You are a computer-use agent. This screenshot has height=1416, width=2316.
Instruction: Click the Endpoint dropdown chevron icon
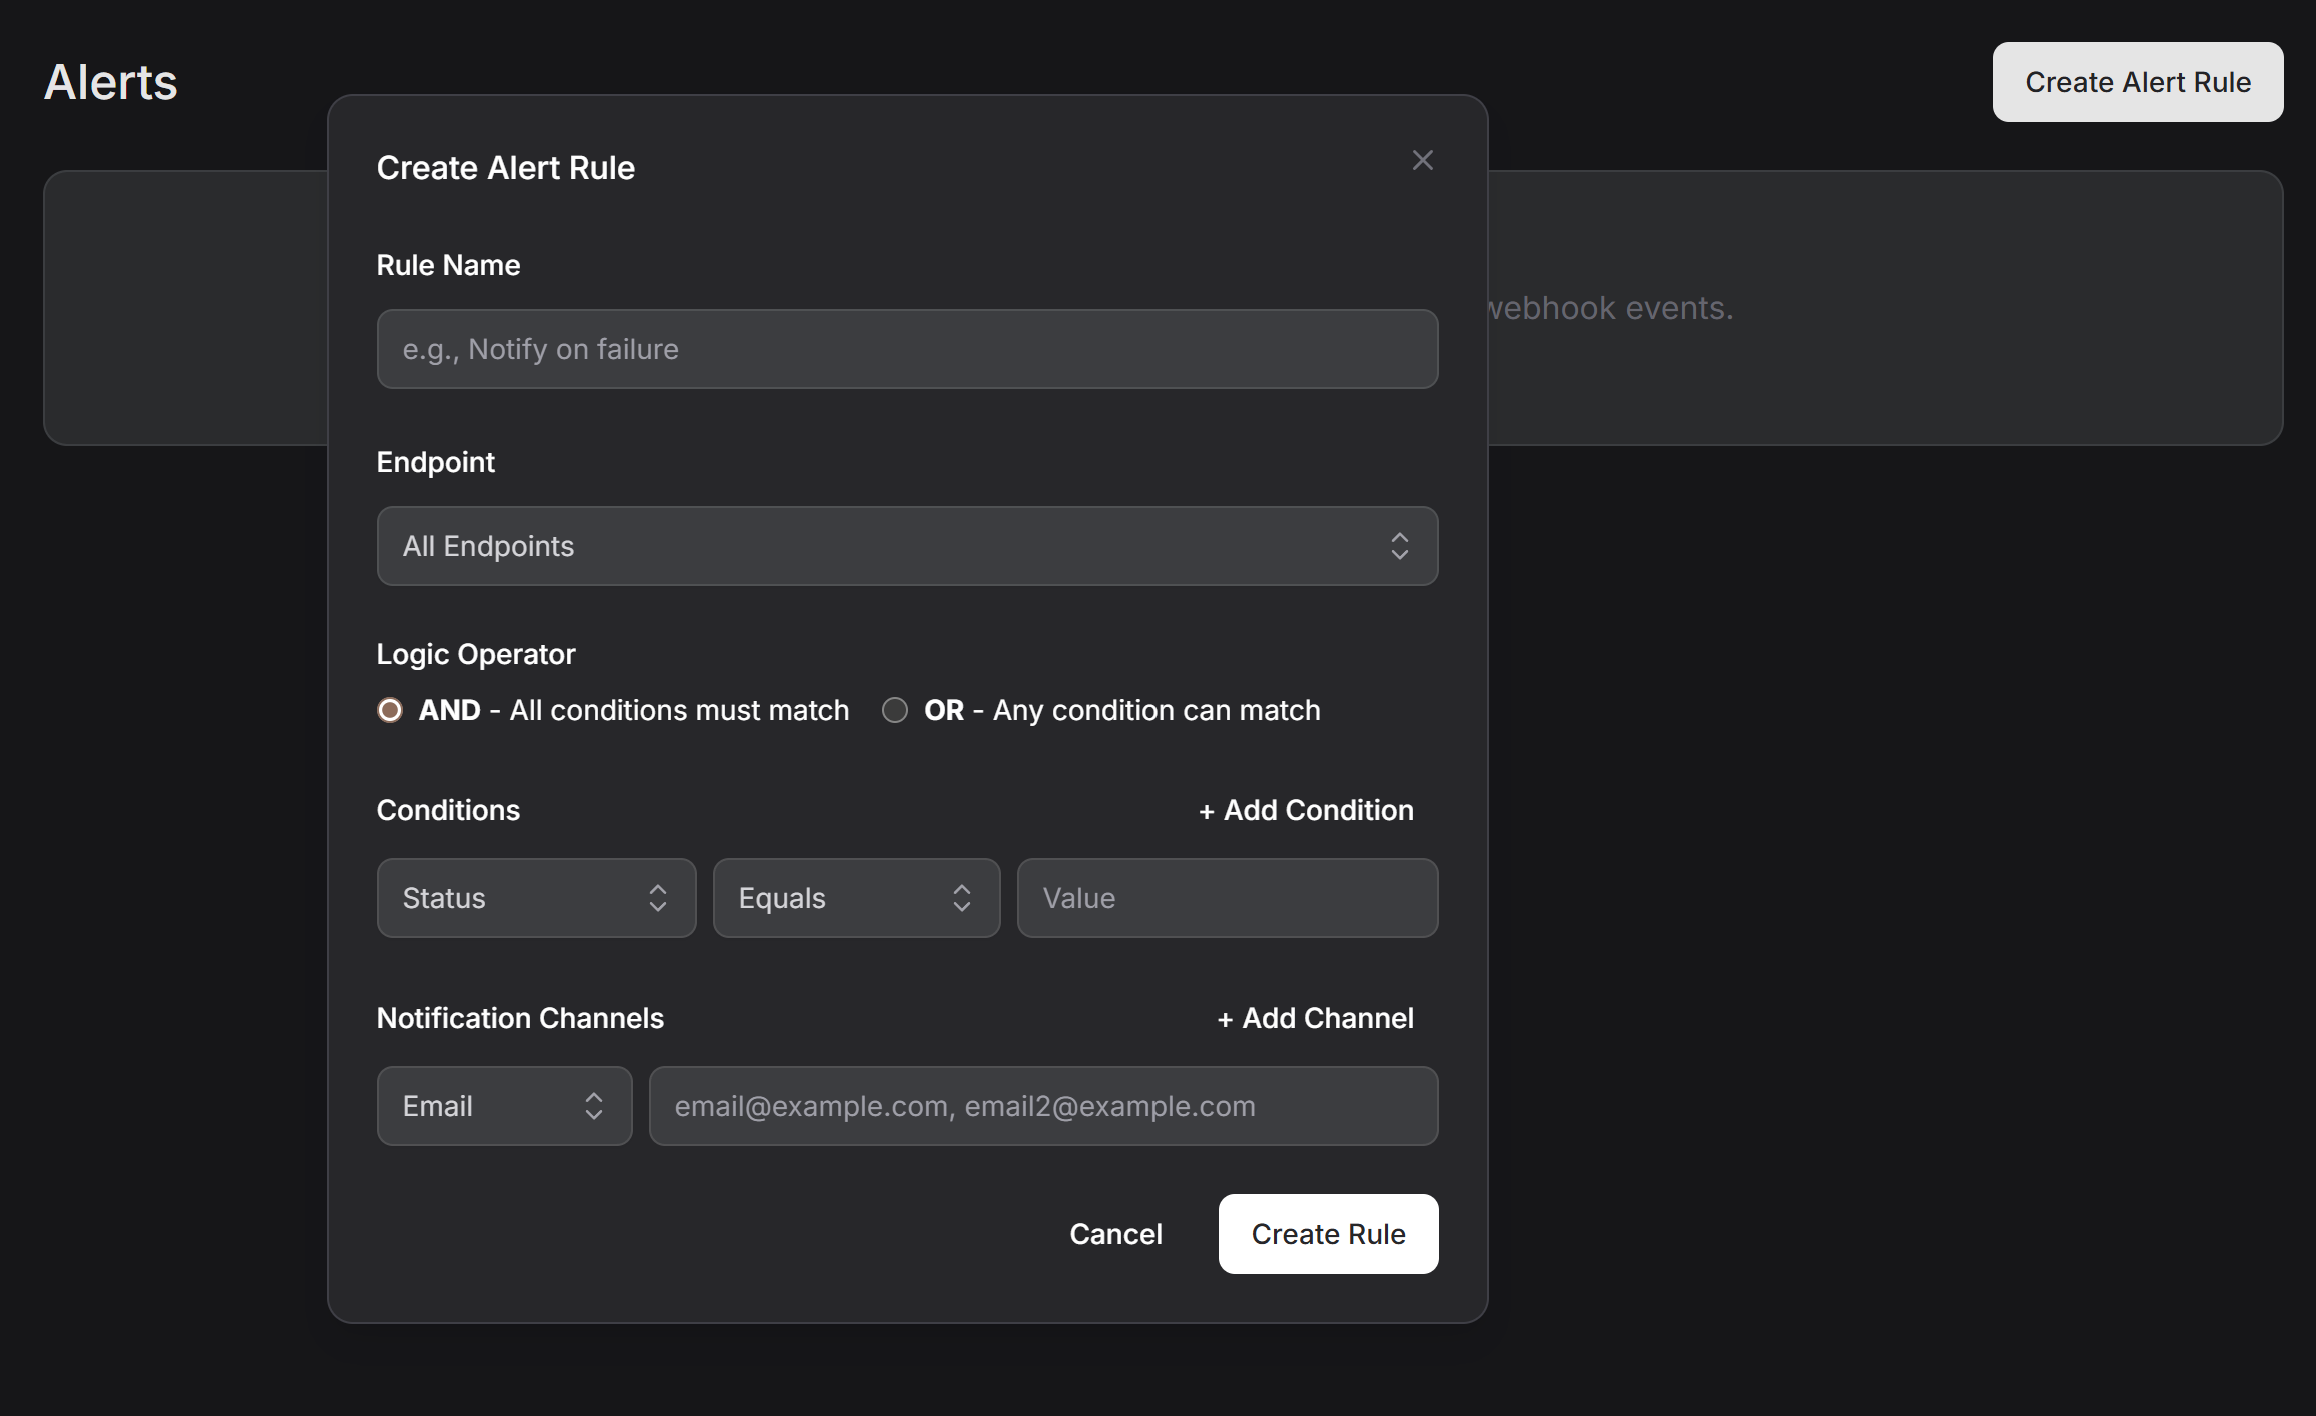point(1400,546)
